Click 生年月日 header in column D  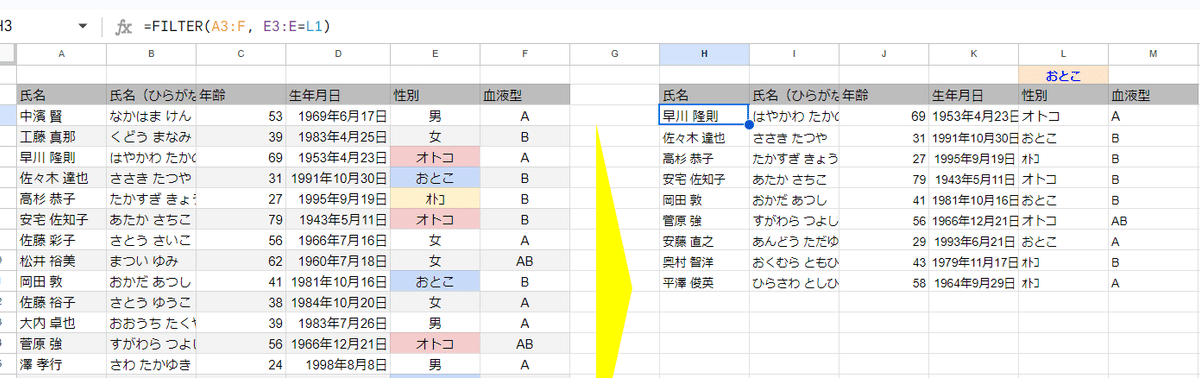(x=339, y=95)
